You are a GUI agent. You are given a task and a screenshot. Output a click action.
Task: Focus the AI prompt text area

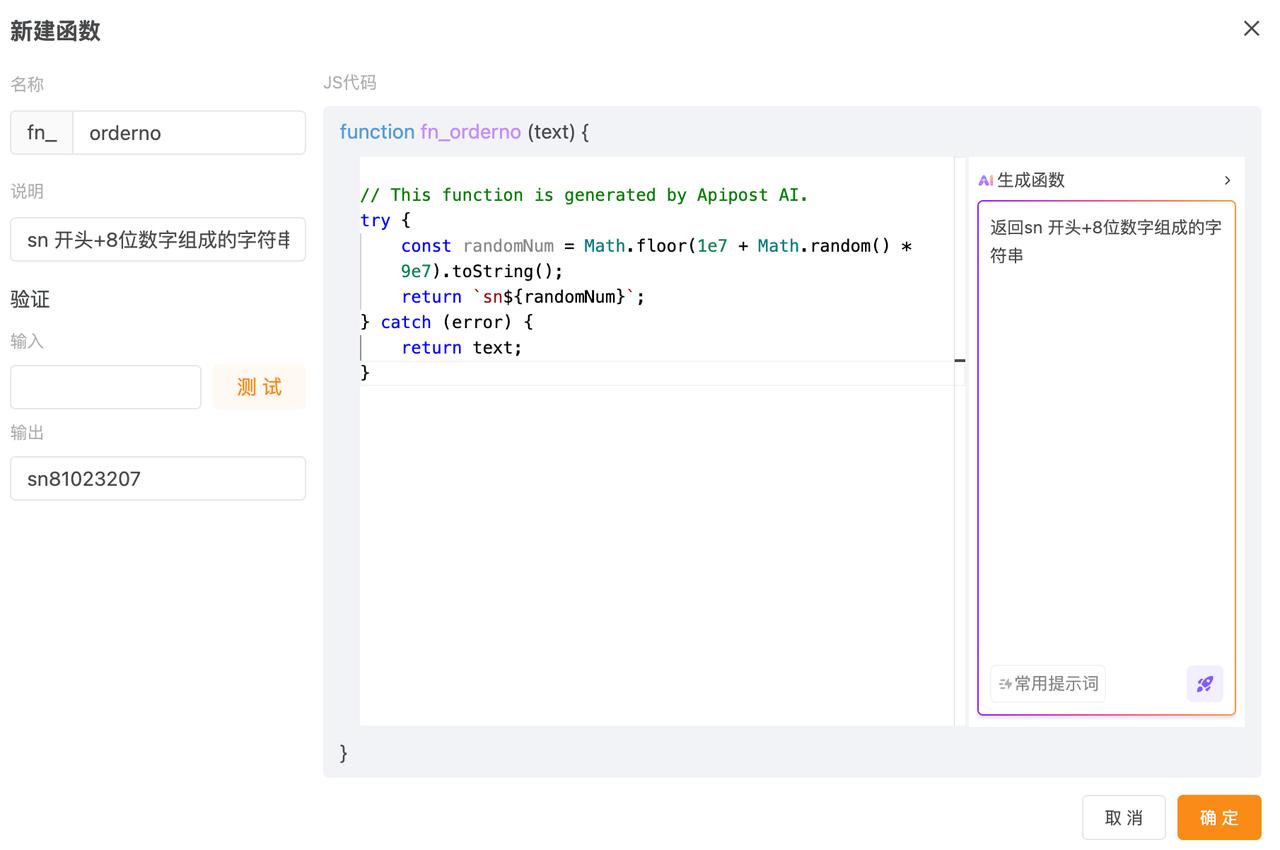point(1106,430)
